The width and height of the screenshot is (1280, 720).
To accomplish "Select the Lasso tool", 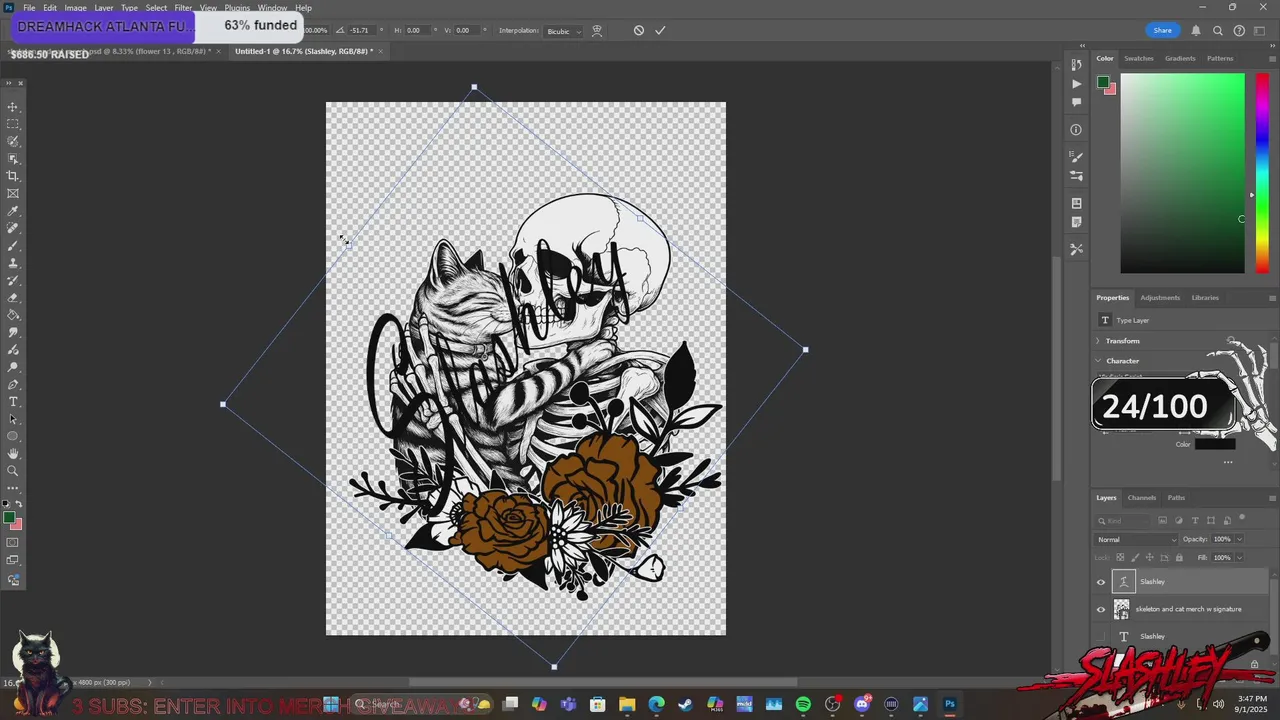I will [13, 141].
